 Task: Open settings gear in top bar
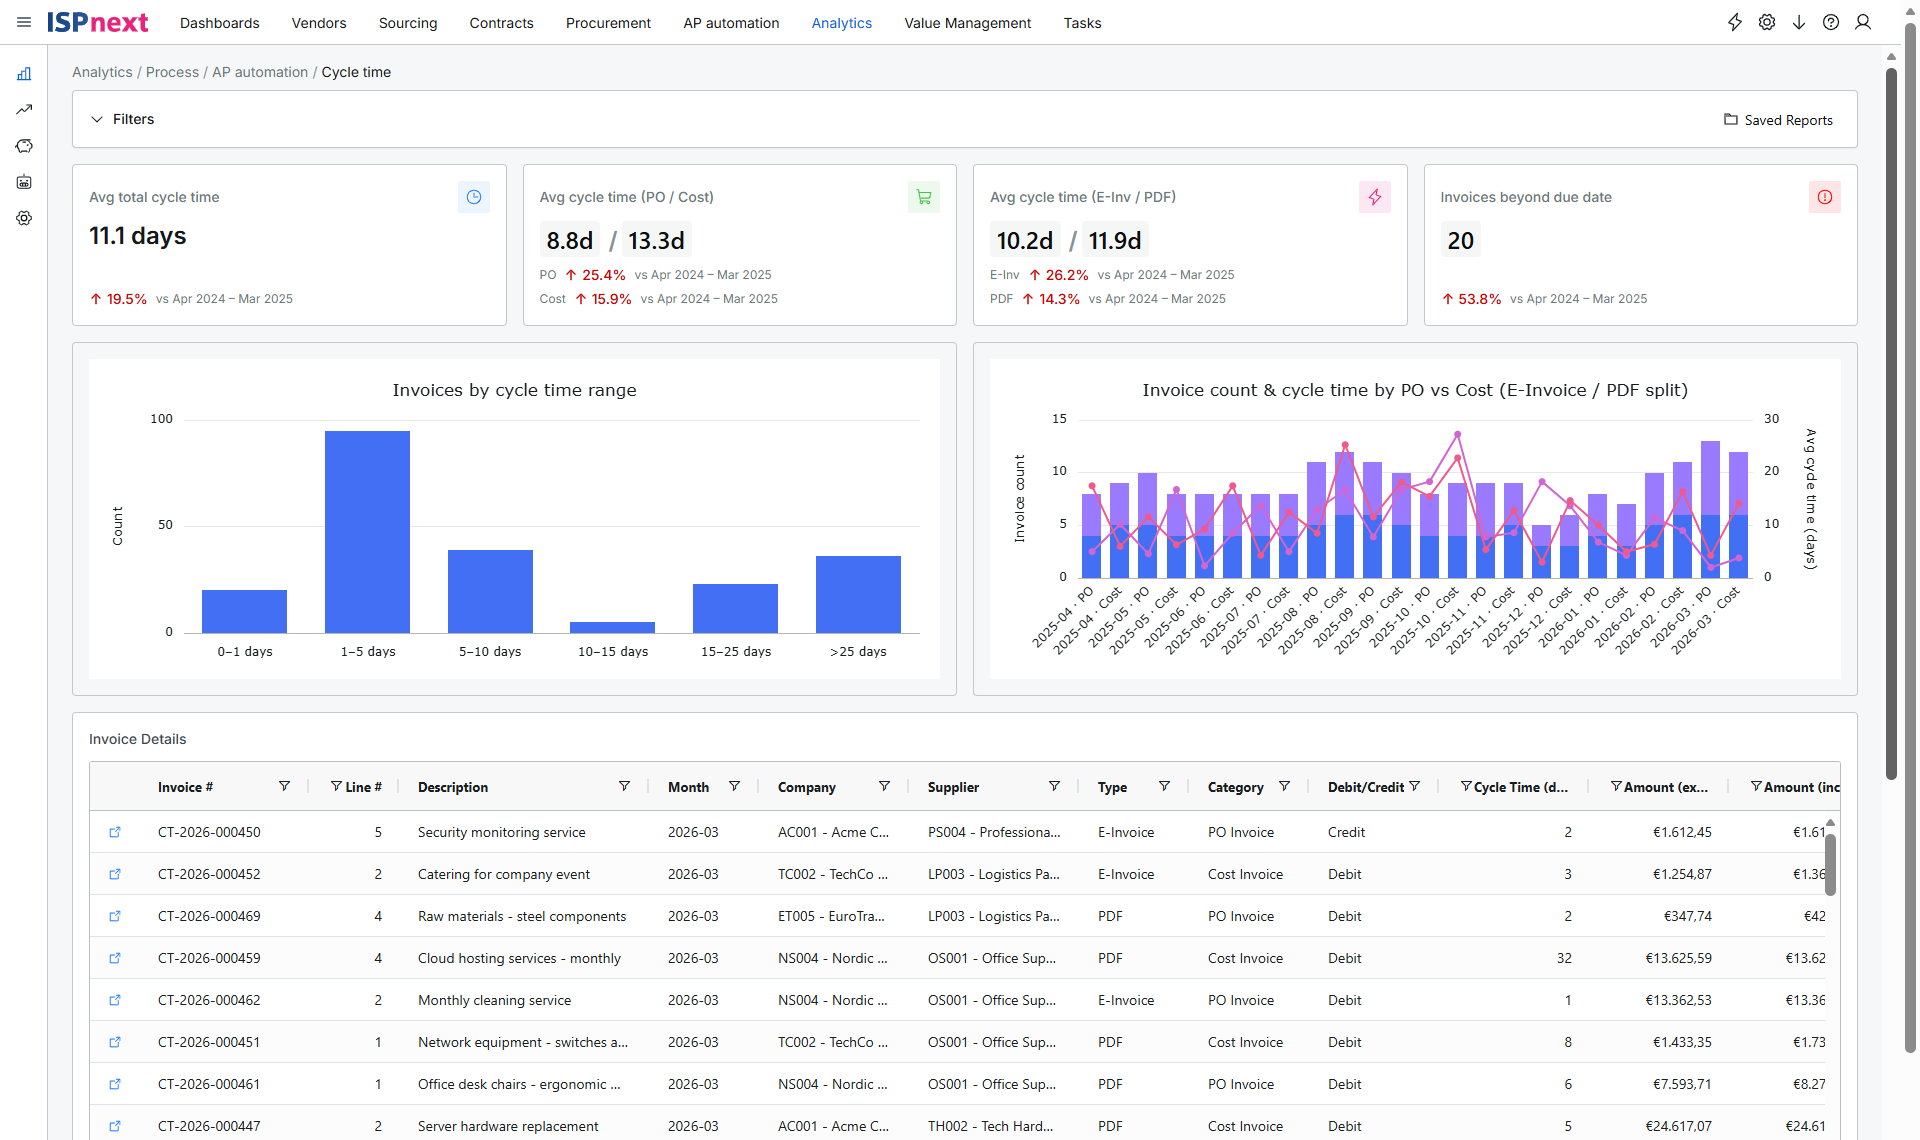(1767, 22)
